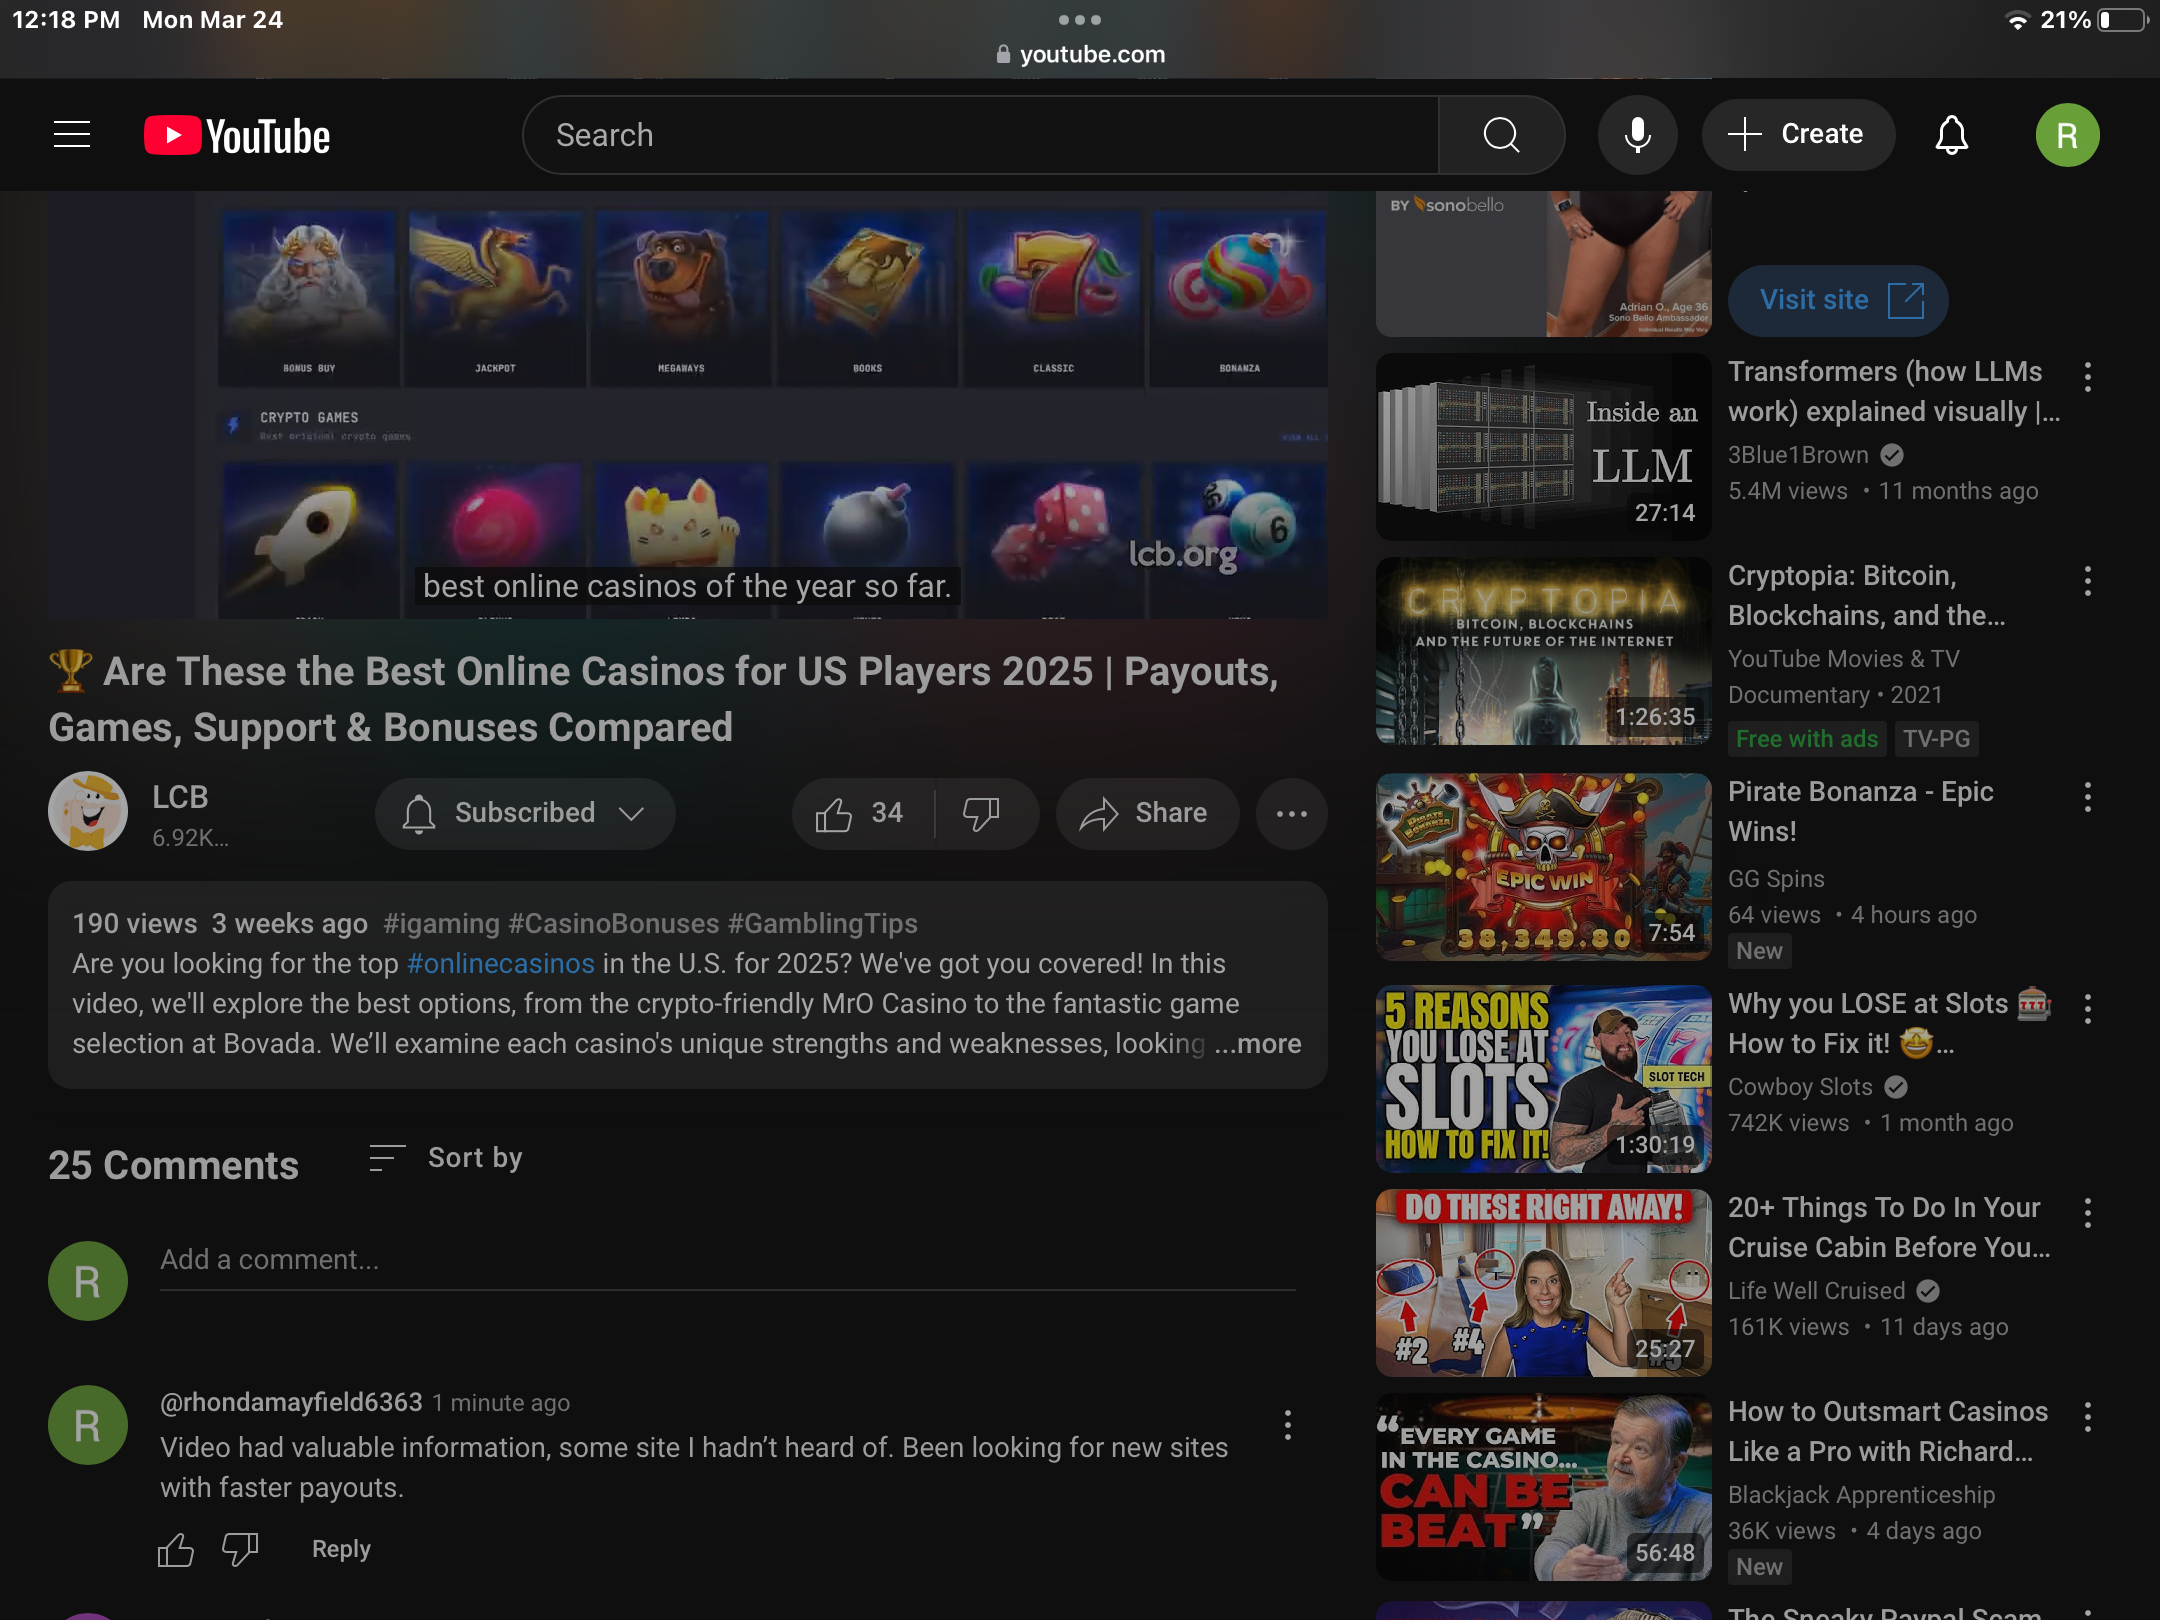Viewport: 2160px width, 1620px height.
Task: Expand the Subscribed notification dropdown
Action: pos(525,813)
